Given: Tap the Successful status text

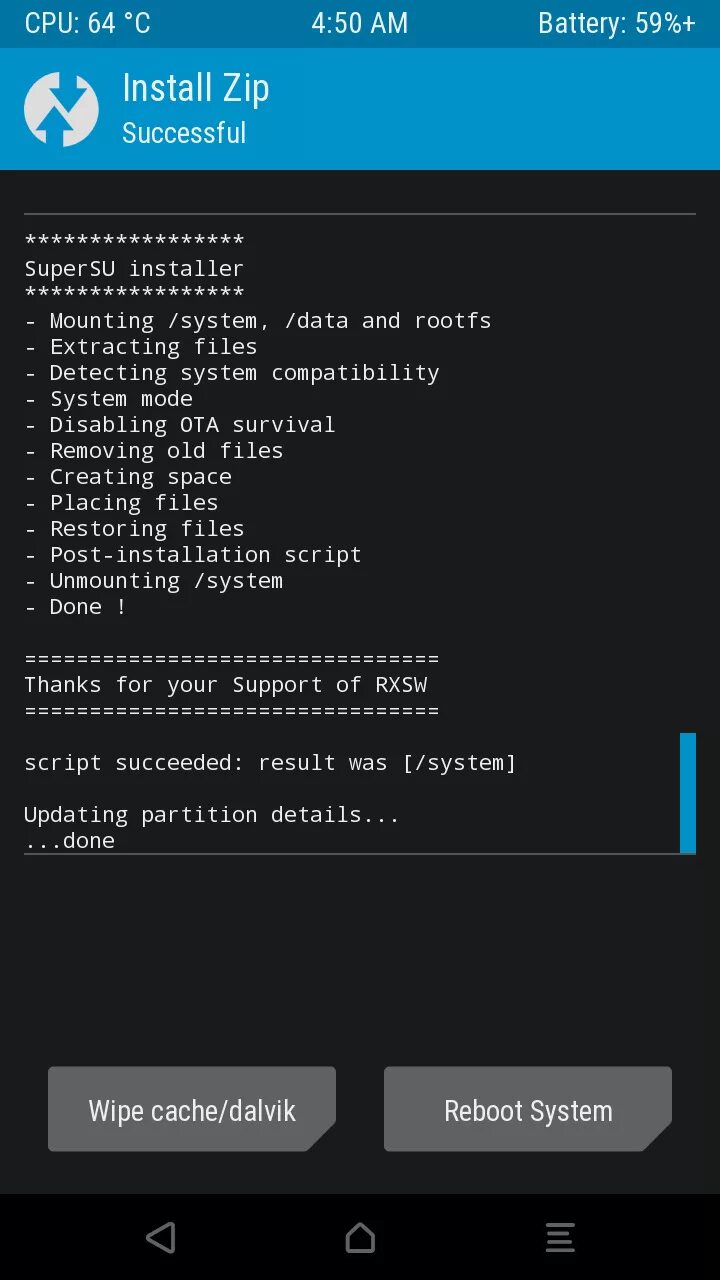Looking at the screenshot, I should [184, 133].
